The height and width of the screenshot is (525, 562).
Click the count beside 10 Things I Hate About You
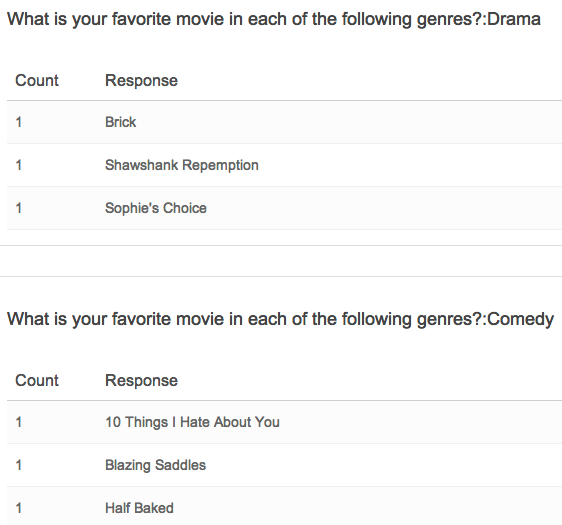coord(19,422)
